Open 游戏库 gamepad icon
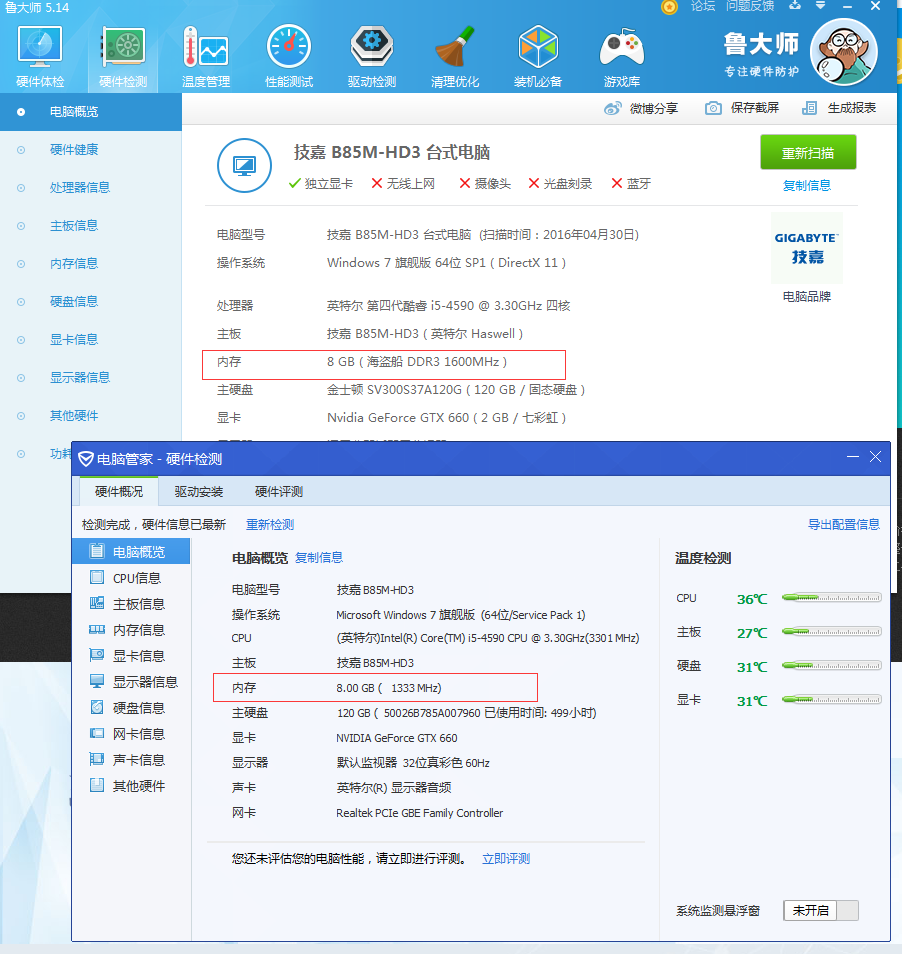The width and height of the screenshot is (902, 954). 622,57
